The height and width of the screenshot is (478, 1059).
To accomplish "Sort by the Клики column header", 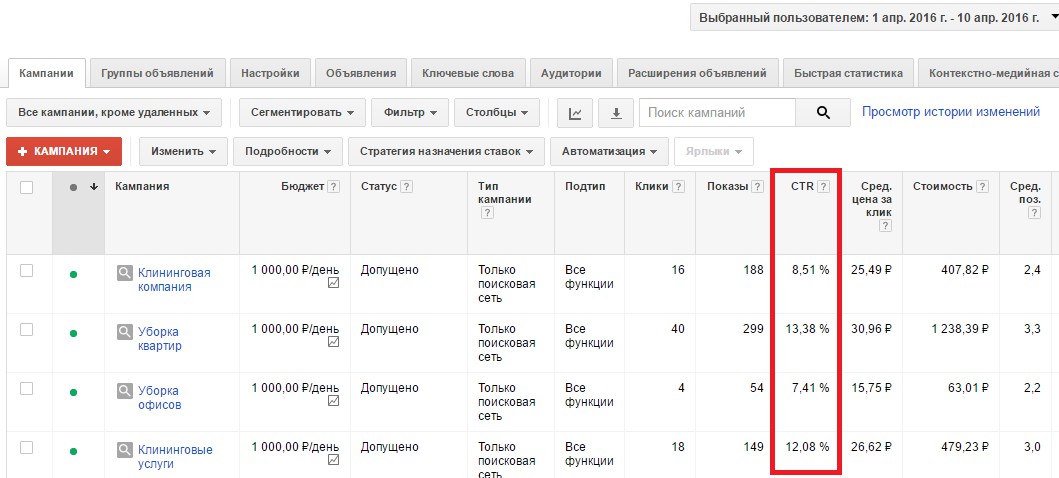I will (652, 186).
